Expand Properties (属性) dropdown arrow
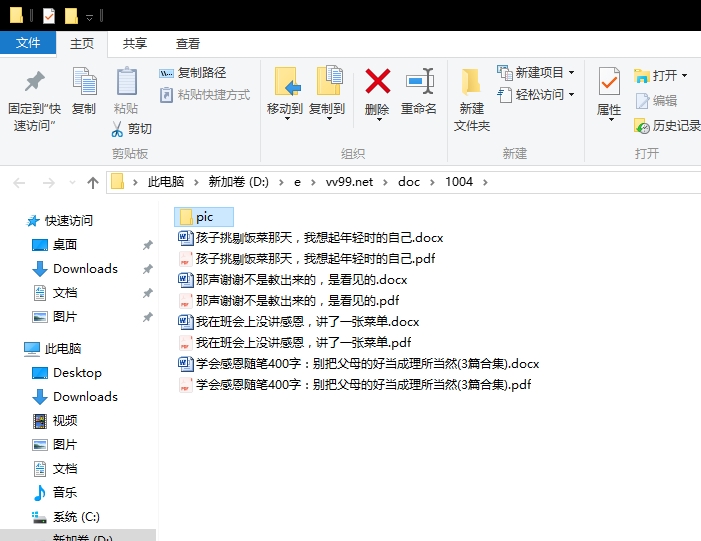Image resolution: width=701 pixels, height=541 pixels. [610, 120]
